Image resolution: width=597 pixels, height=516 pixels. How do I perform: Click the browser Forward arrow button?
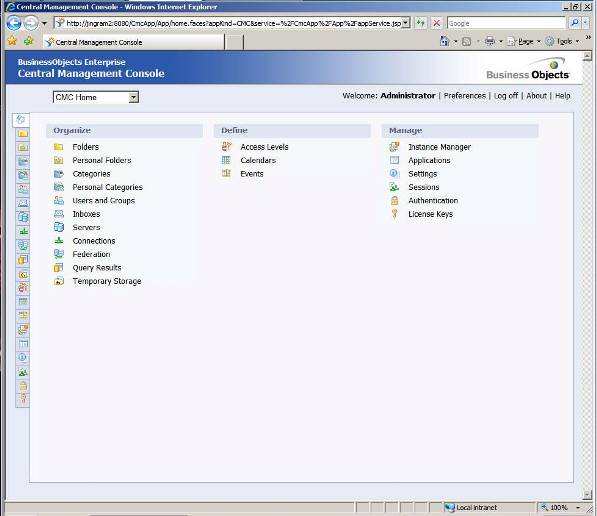click(31, 23)
